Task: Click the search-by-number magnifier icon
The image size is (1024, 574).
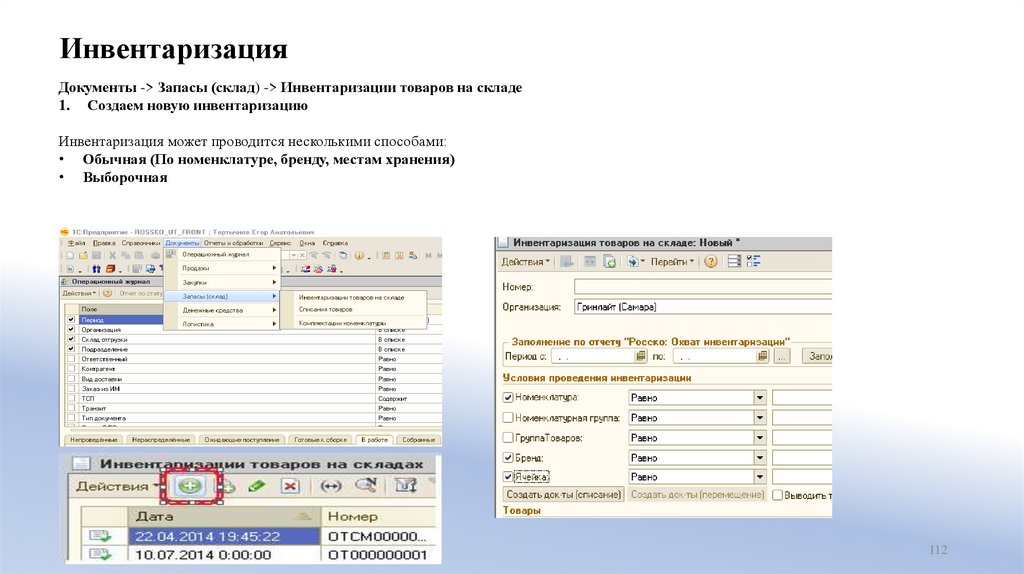Action: [366, 485]
